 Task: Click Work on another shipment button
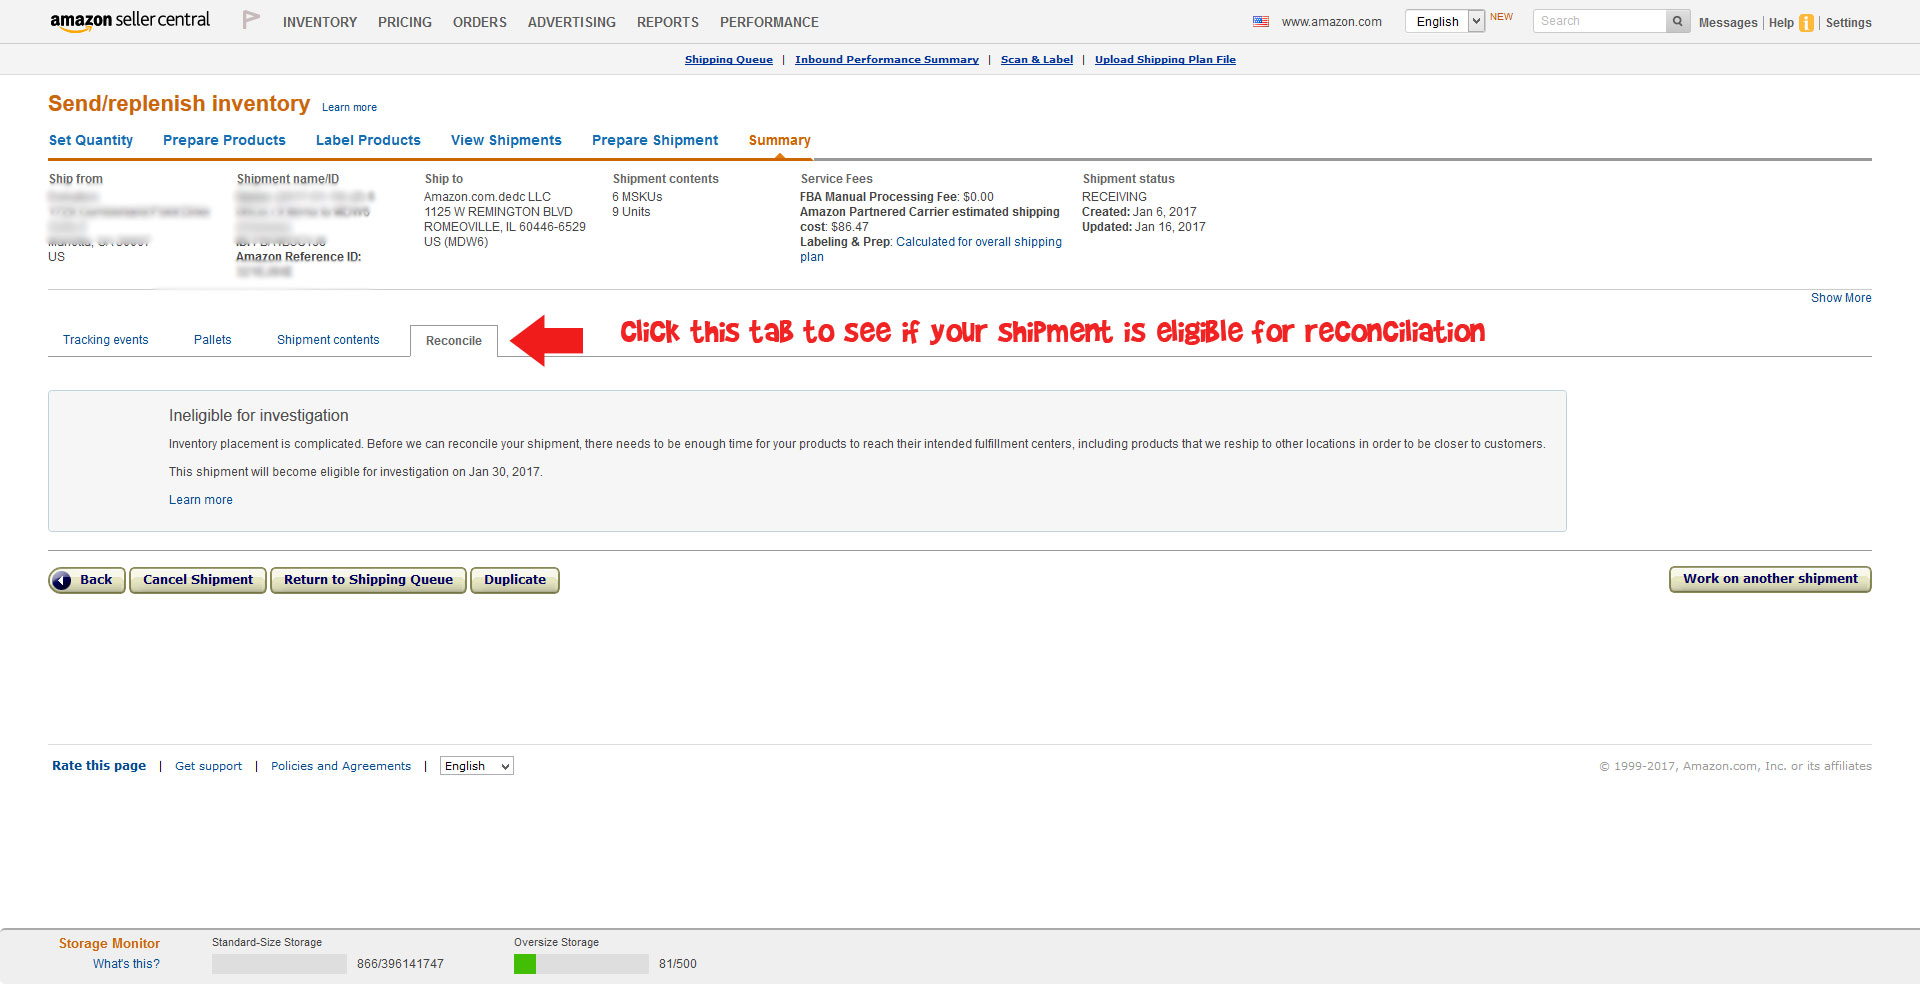pyautogui.click(x=1770, y=579)
